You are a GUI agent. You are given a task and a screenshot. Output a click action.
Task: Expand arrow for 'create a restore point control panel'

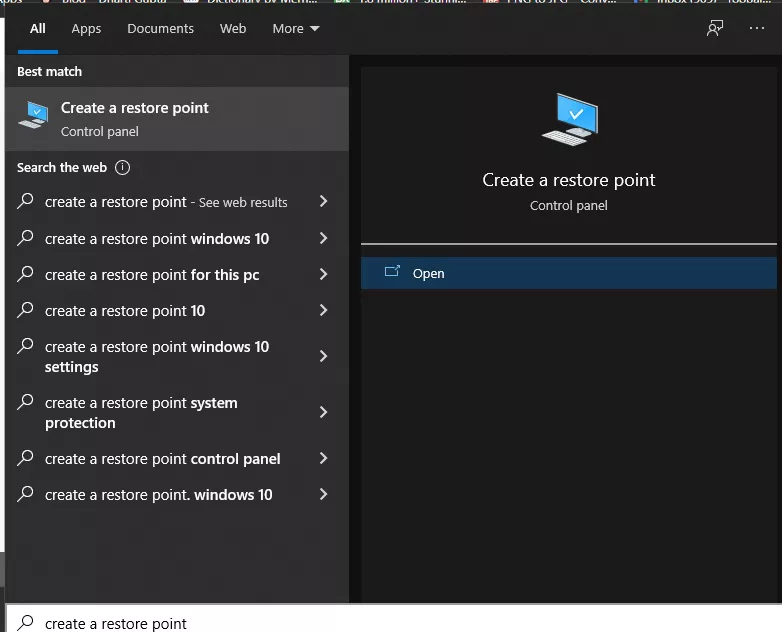(323, 458)
